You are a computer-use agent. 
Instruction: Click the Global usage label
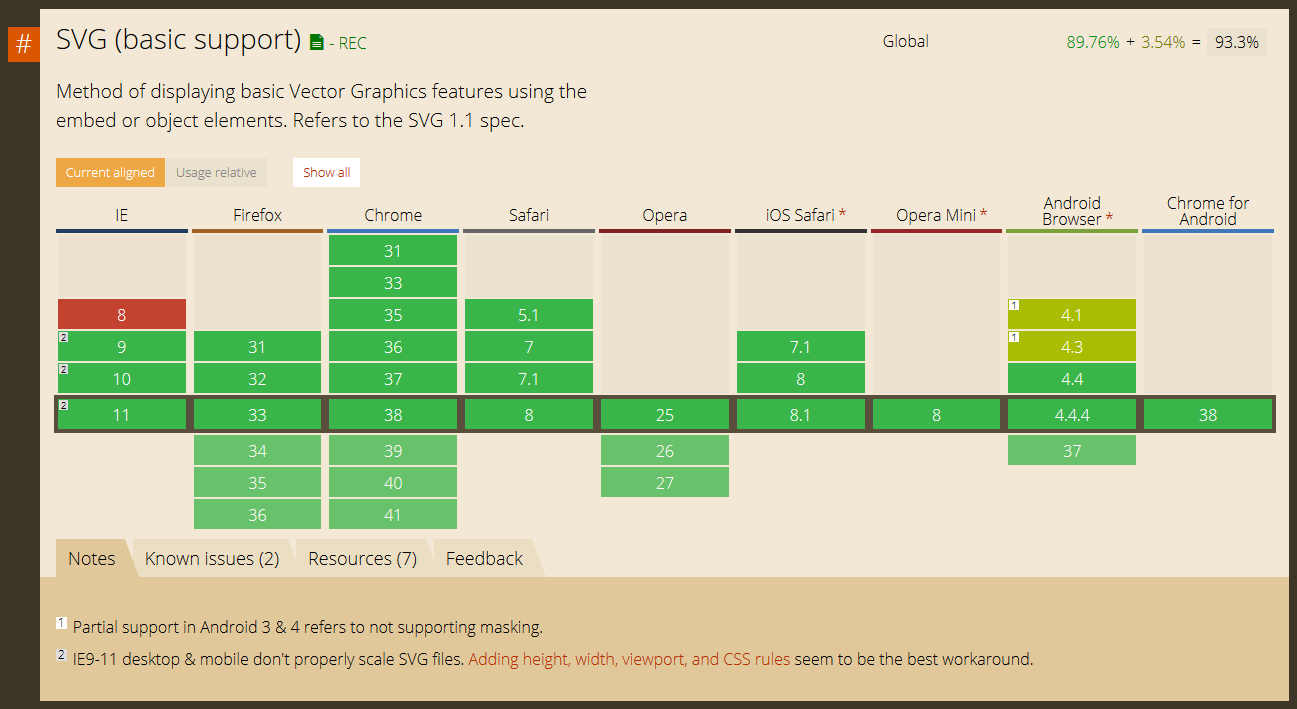pyautogui.click(x=906, y=41)
